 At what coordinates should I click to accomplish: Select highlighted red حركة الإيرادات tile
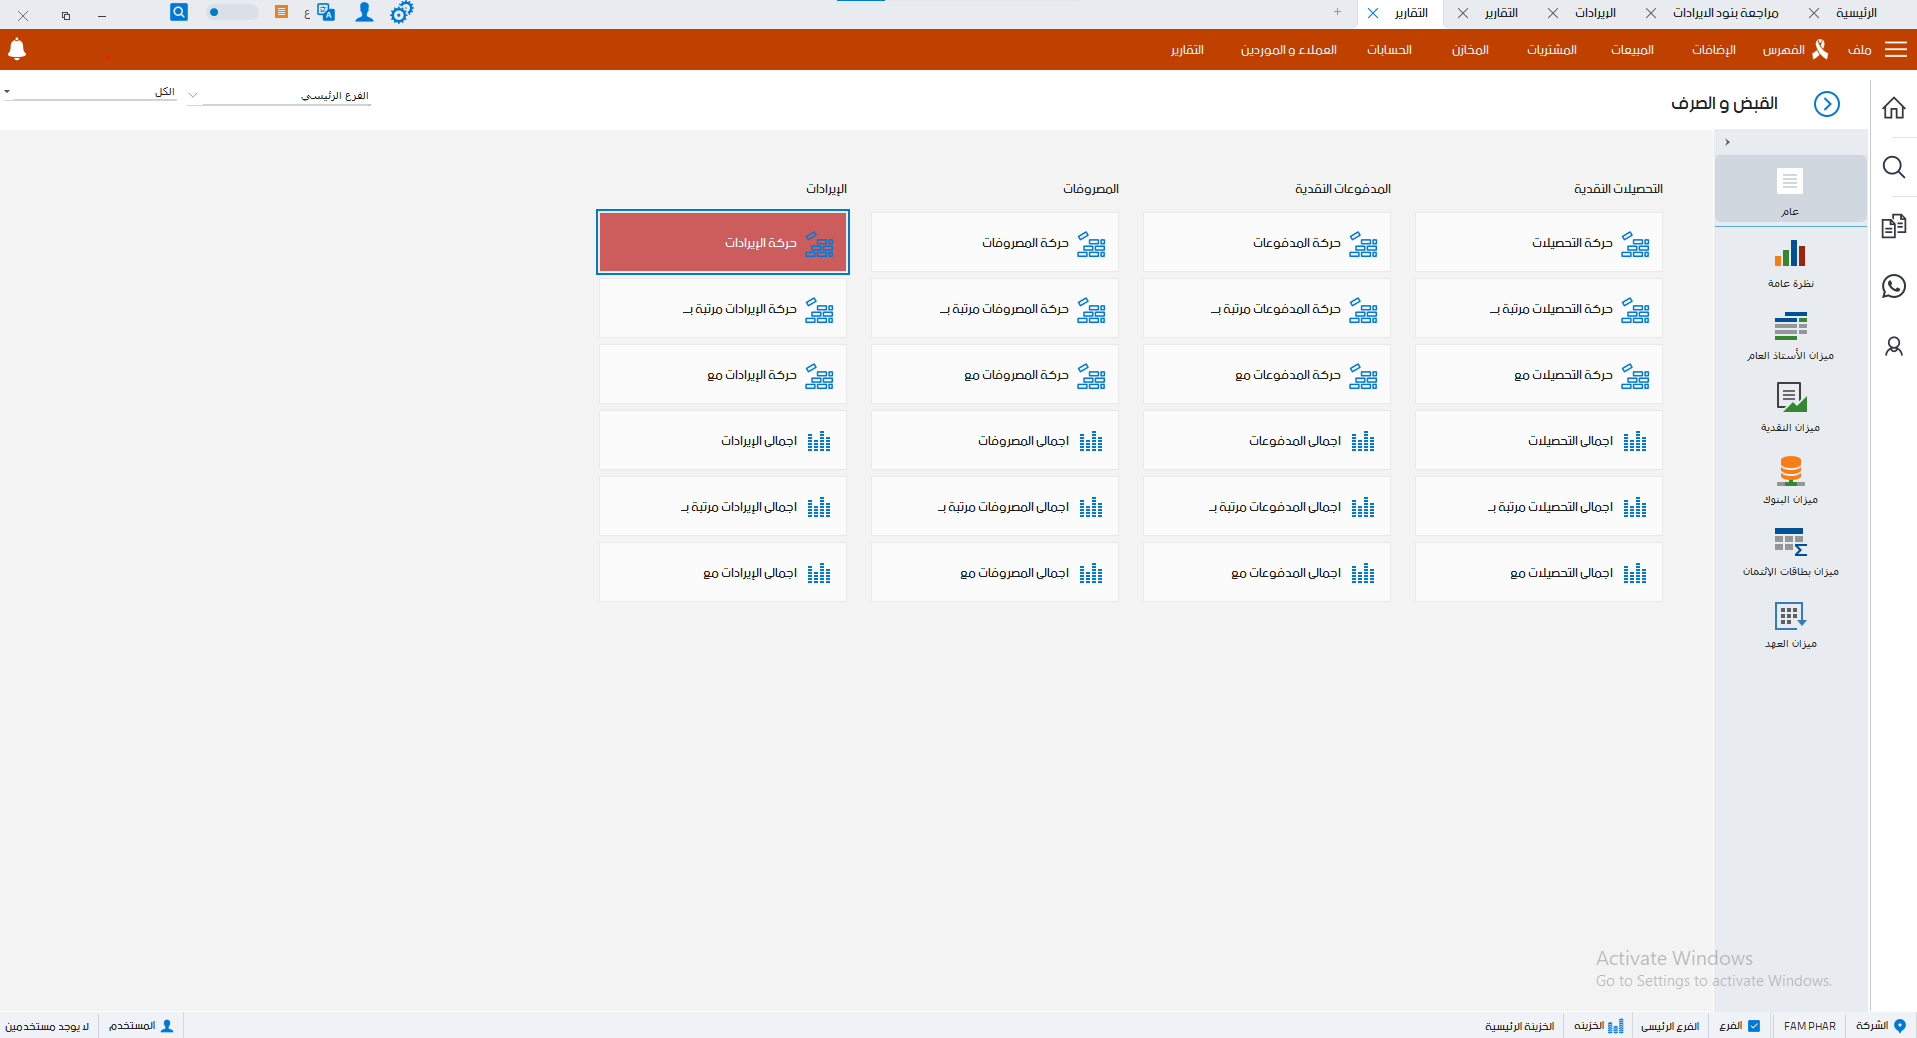pyautogui.click(x=722, y=243)
